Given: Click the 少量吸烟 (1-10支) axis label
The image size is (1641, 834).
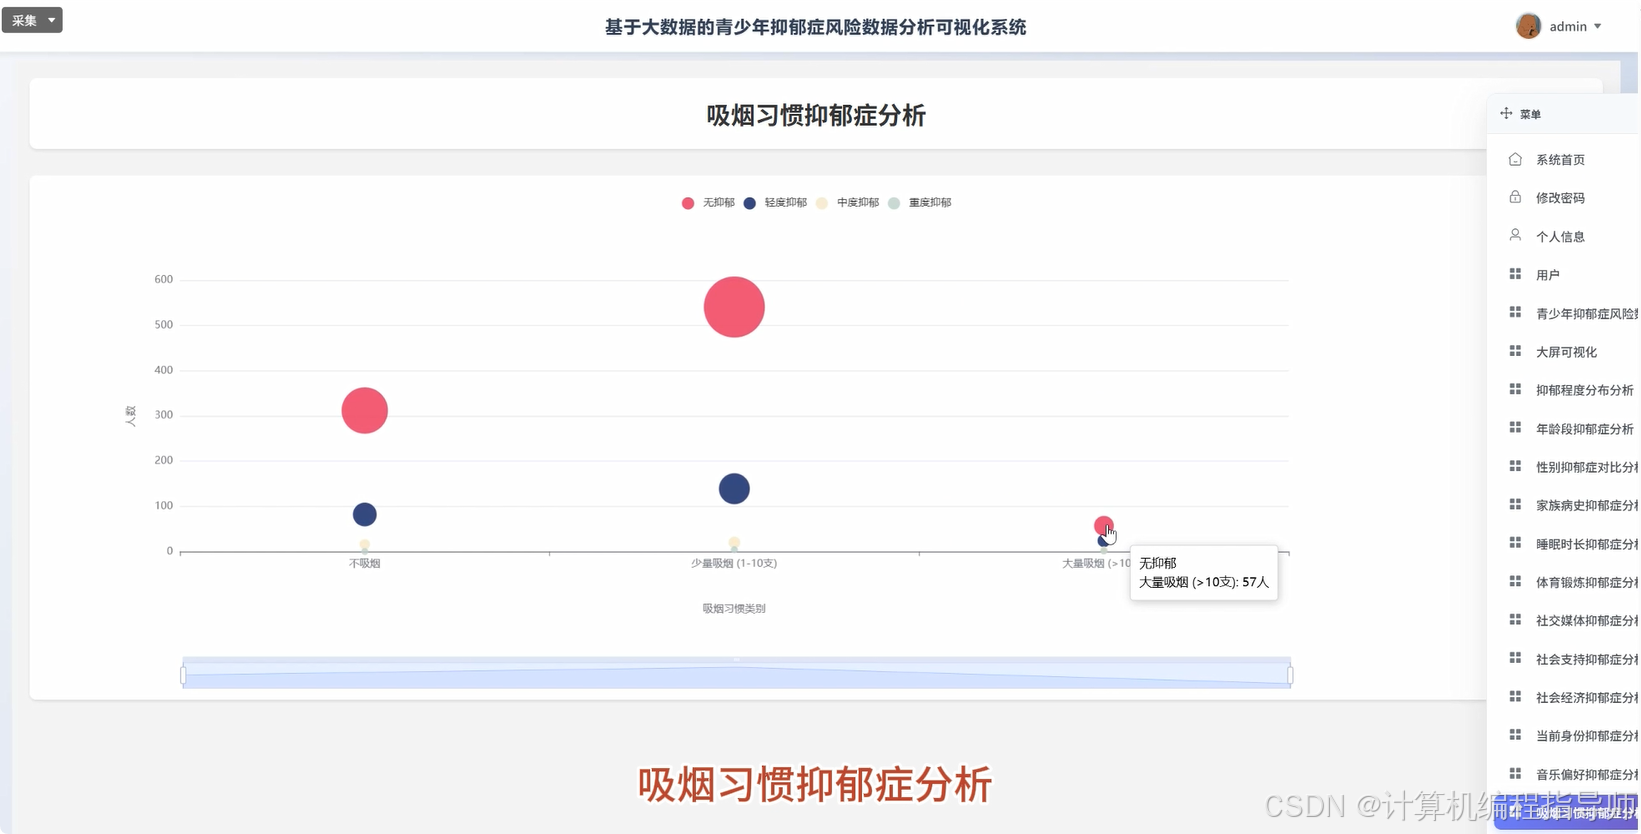Looking at the screenshot, I should point(734,564).
